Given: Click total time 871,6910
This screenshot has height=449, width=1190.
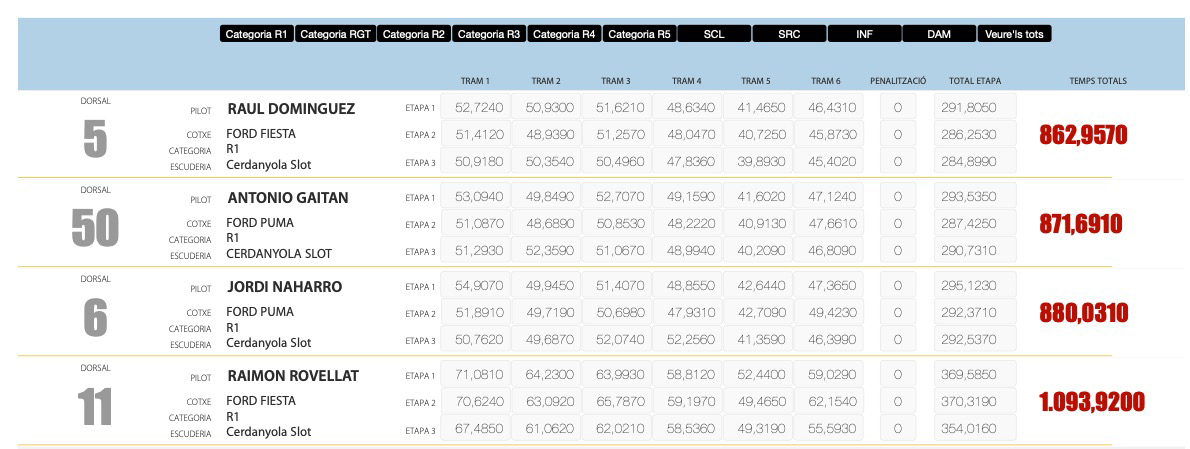Looking at the screenshot, I should coord(1081,224).
